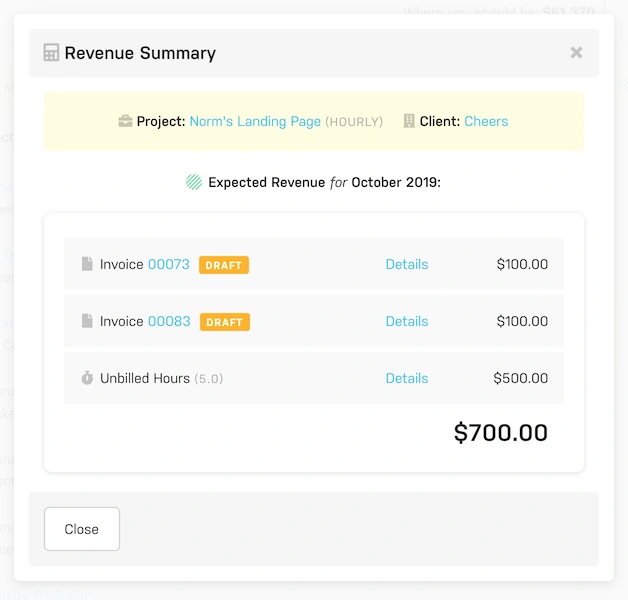Click the DRAFT badge on Invoice 00083
The height and width of the screenshot is (600, 628).
tap(224, 322)
